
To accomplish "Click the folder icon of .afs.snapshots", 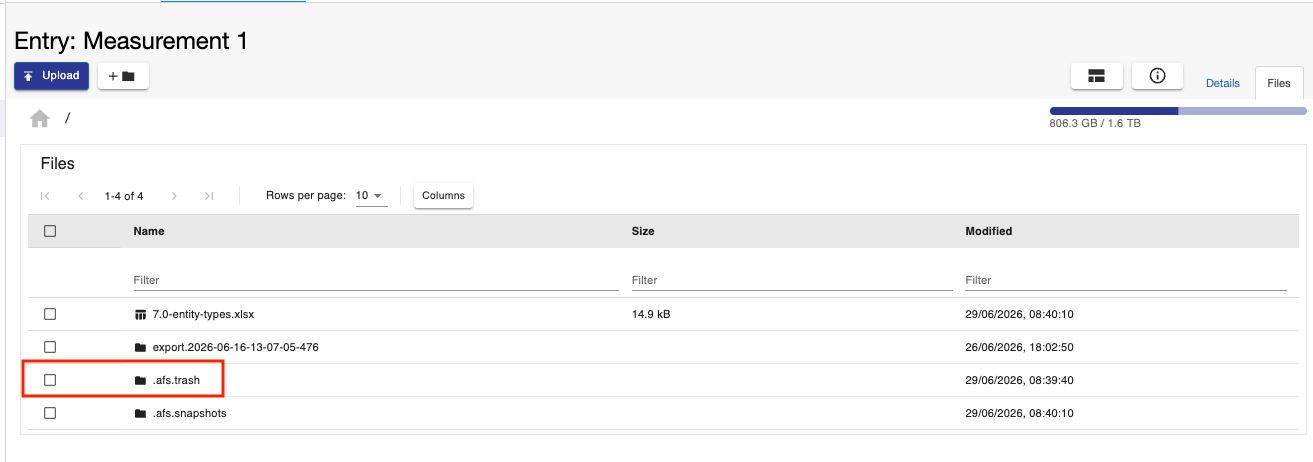I will click(140, 413).
